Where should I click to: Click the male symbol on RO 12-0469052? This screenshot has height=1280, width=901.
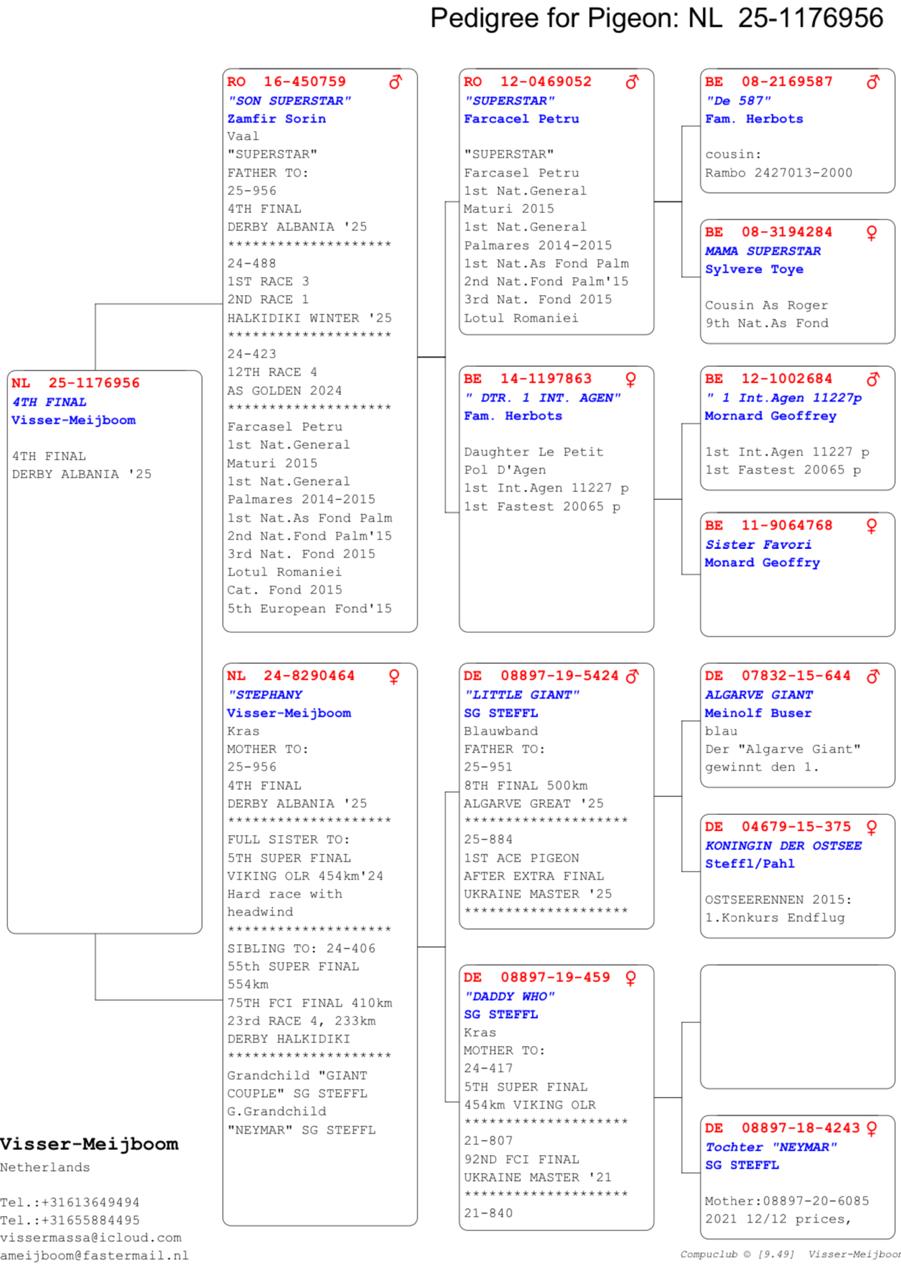632,82
